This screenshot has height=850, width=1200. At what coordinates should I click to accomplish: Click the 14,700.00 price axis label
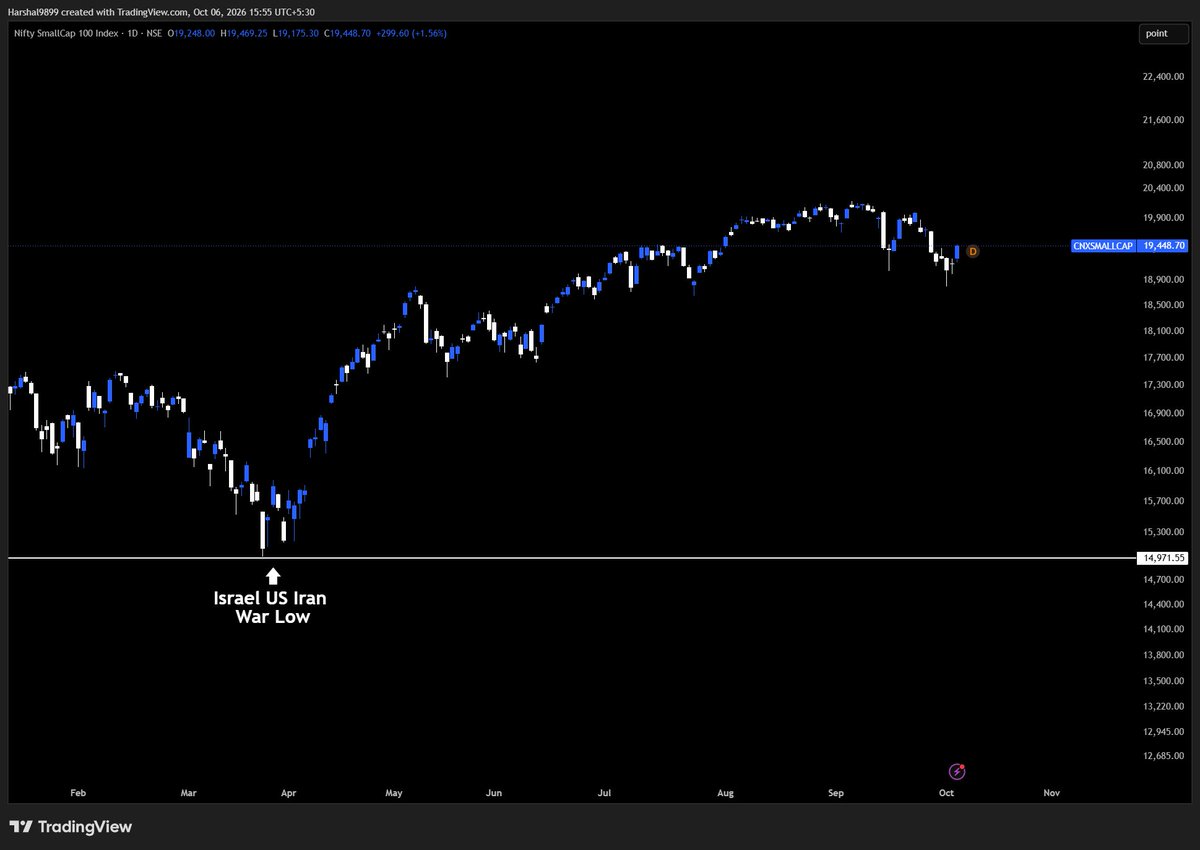coord(1164,579)
